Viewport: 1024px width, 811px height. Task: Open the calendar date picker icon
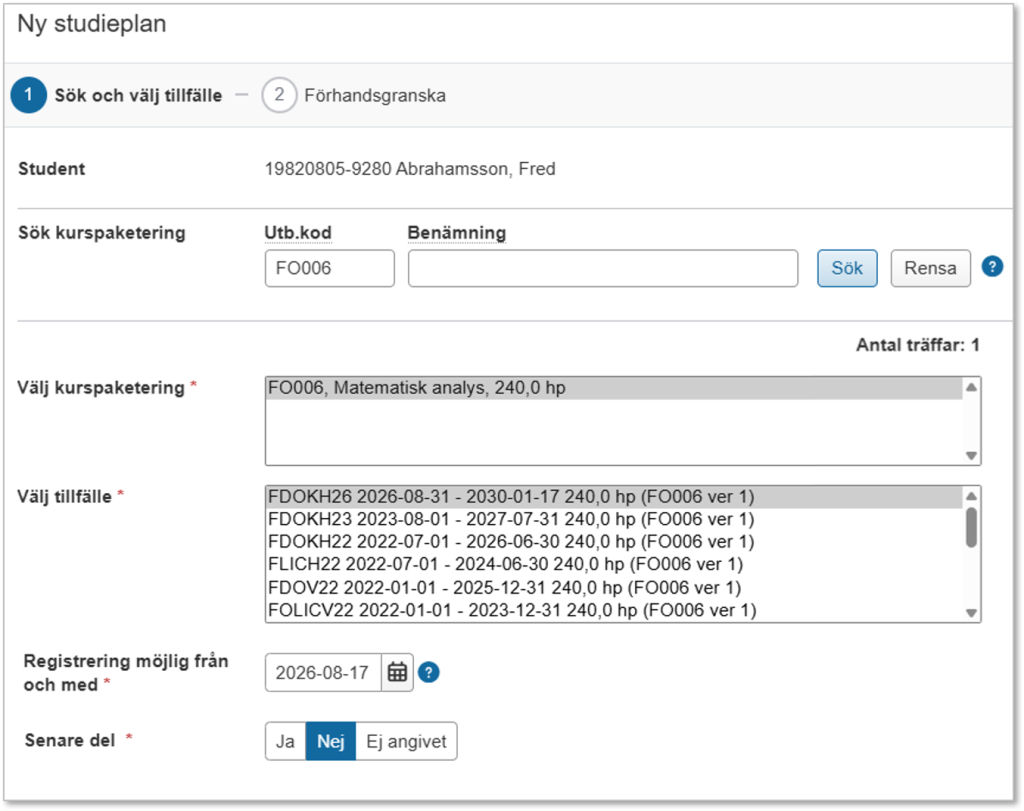[x=397, y=672]
